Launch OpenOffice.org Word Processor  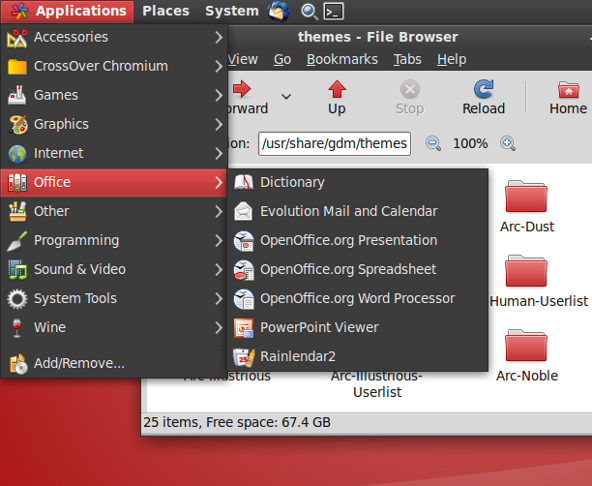tap(357, 299)
